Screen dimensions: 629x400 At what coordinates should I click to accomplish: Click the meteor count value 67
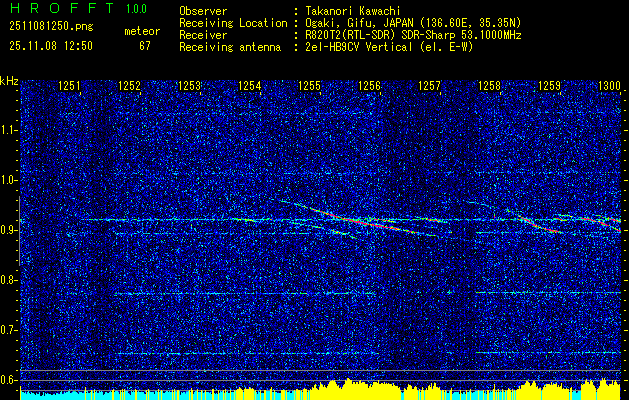click(145, 46)
